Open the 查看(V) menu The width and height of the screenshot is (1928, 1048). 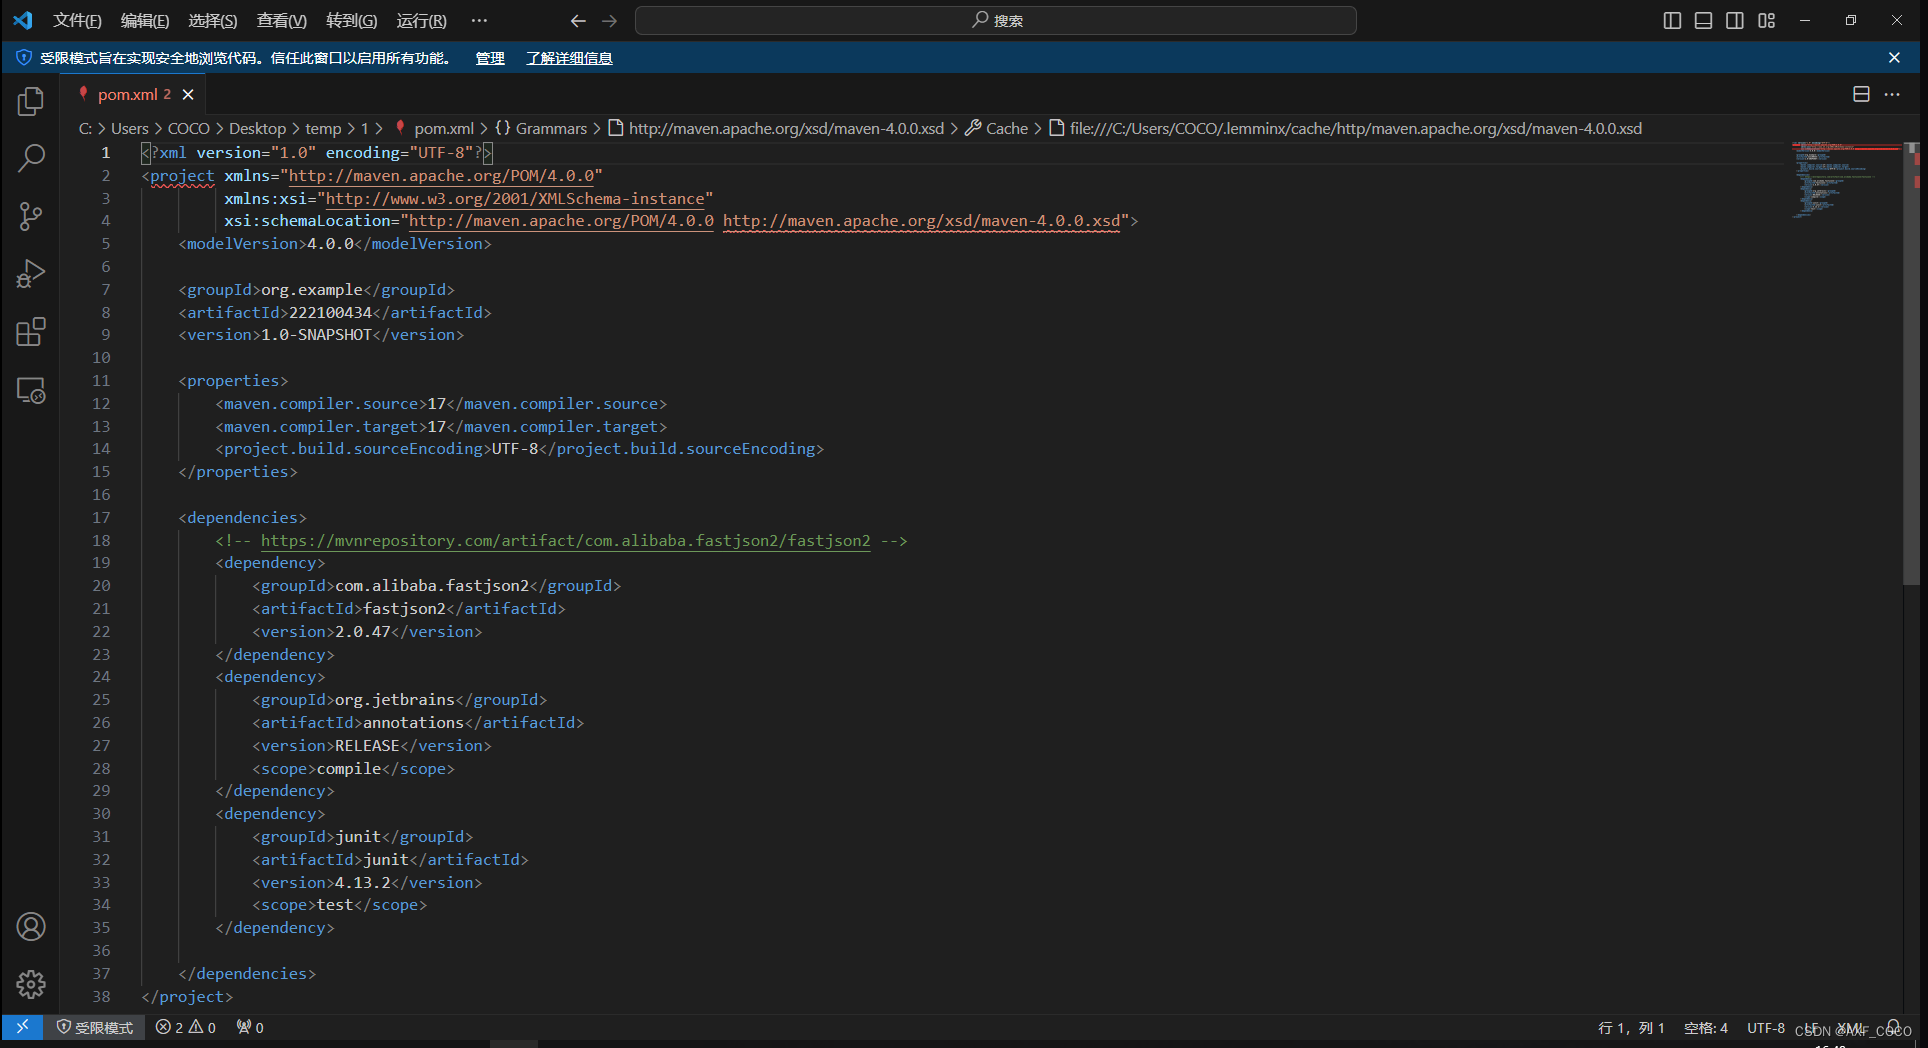coord(282,20)
